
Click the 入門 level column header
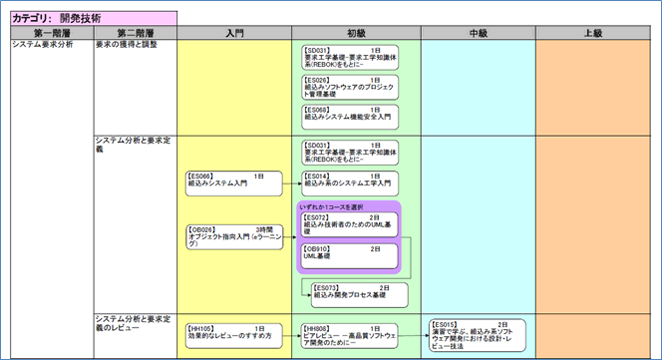234,33
